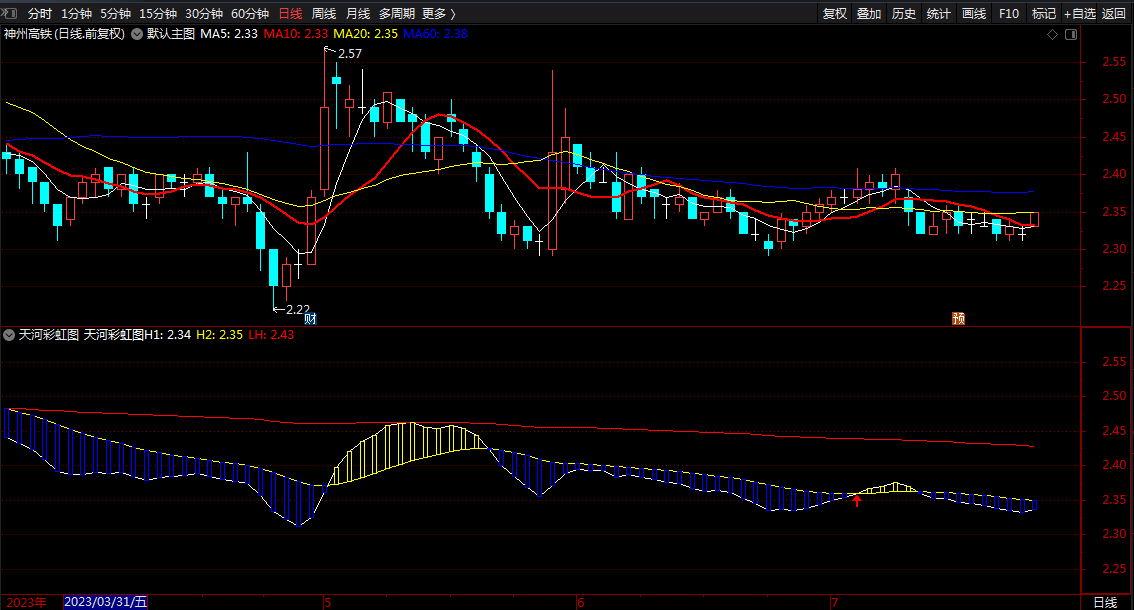
Task: Click the 预 forecast marker icon
Action: [958, 318]
